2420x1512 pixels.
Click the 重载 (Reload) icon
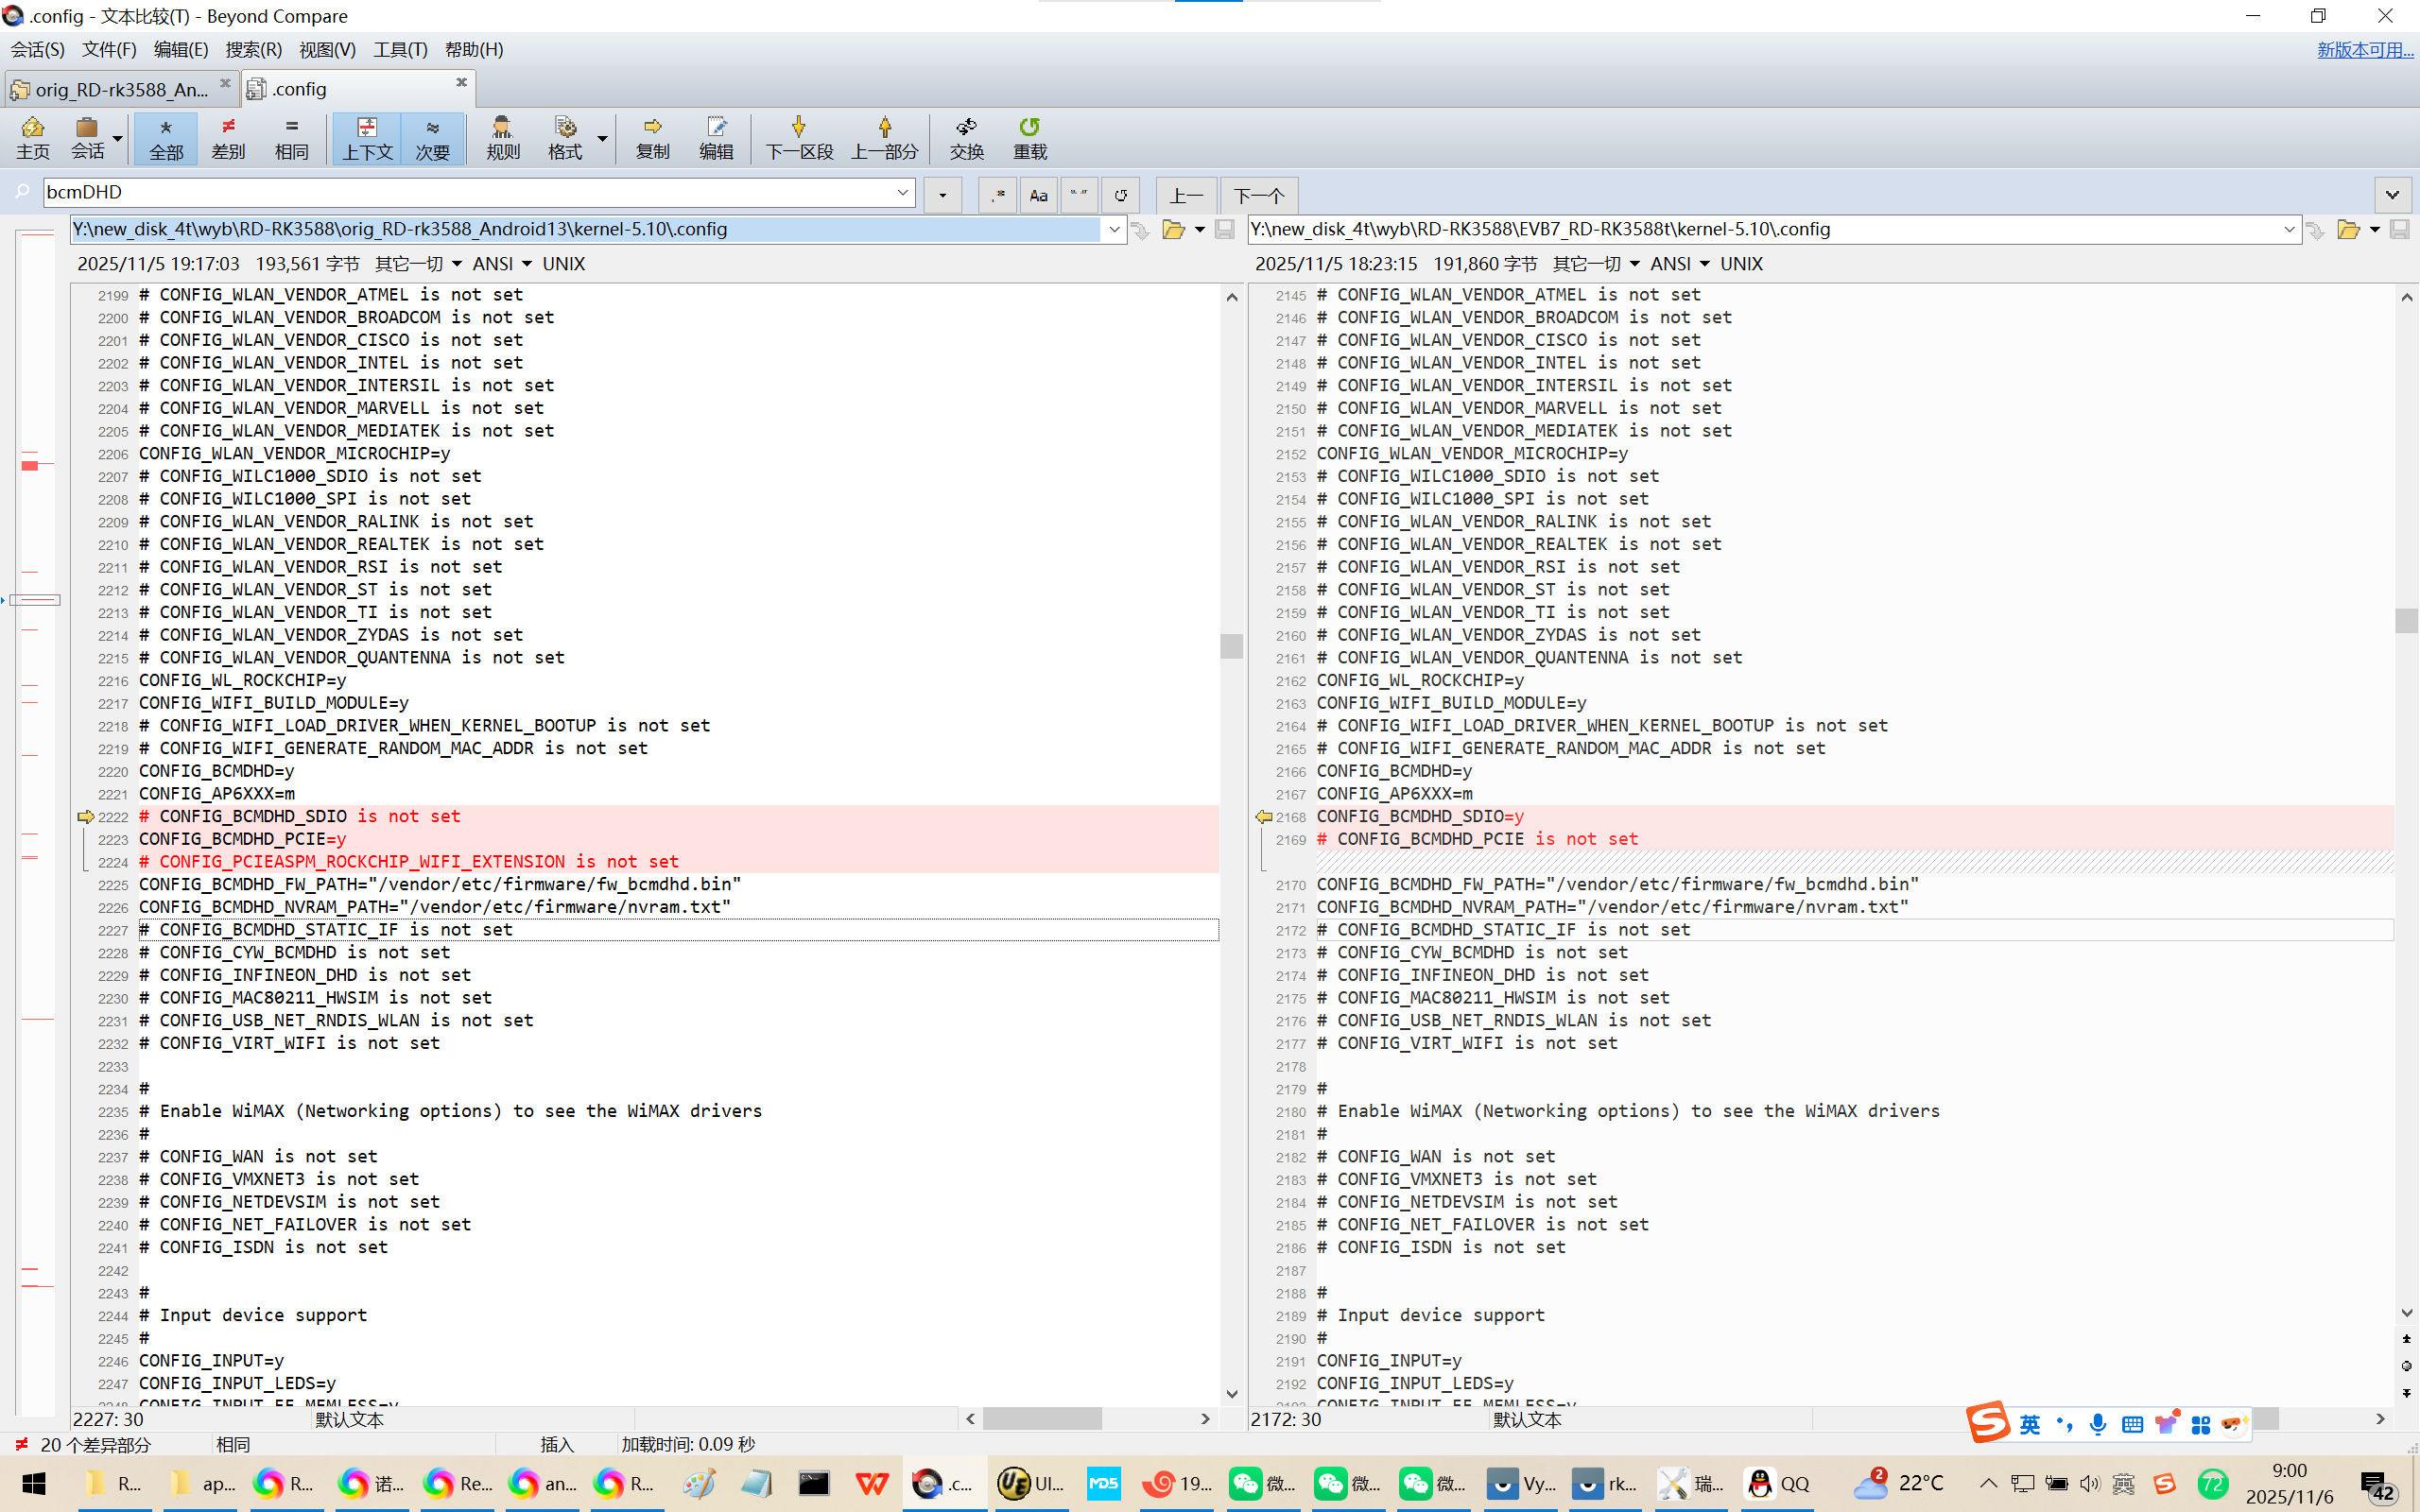click(1029, 137)
